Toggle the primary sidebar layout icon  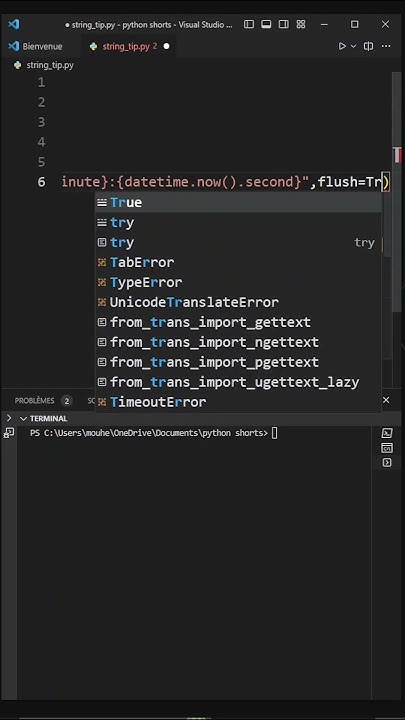(x=248, y=24)
